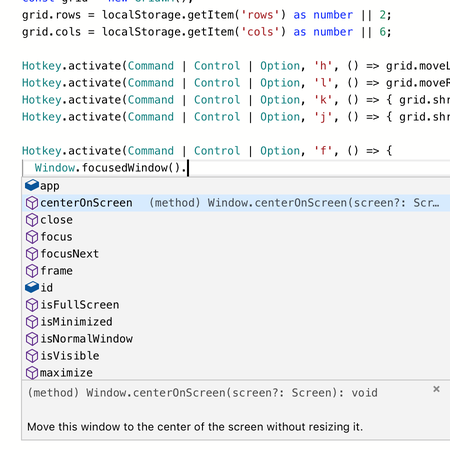Click the cube icon next to maximize
Screen dimensions: 450x450
click(x=32, y=373)
